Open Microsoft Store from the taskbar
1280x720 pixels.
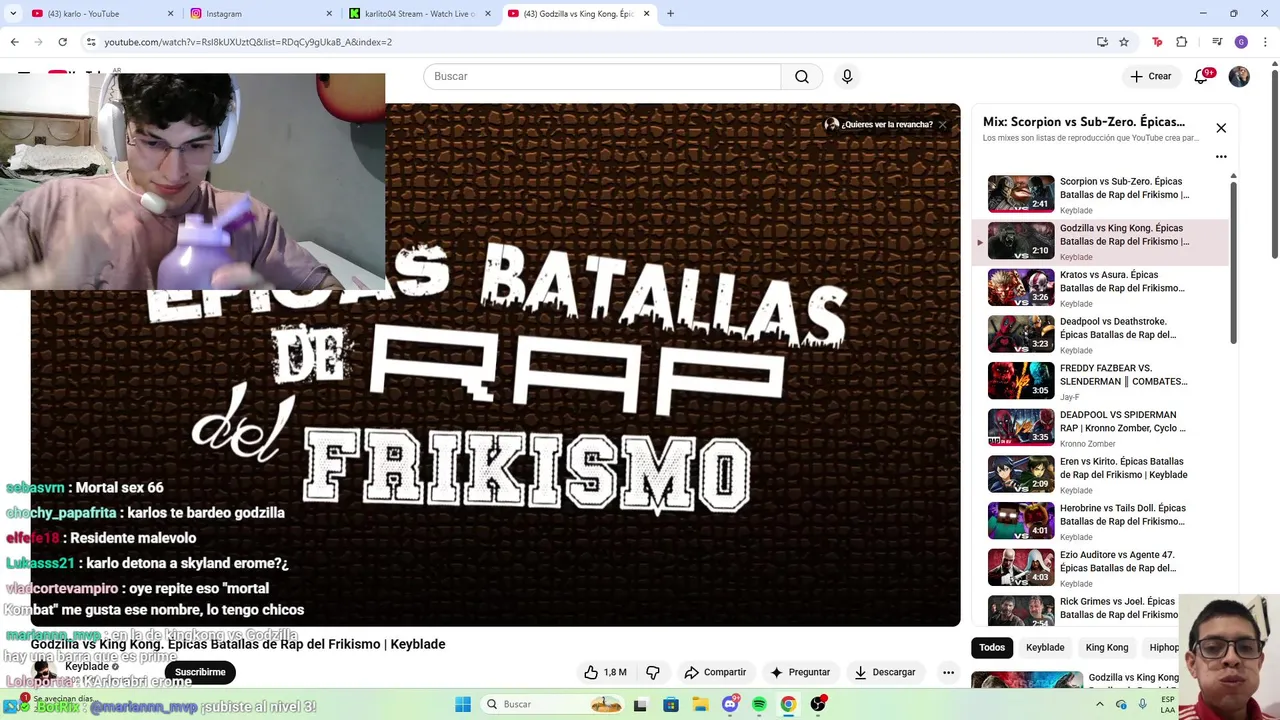671,704
